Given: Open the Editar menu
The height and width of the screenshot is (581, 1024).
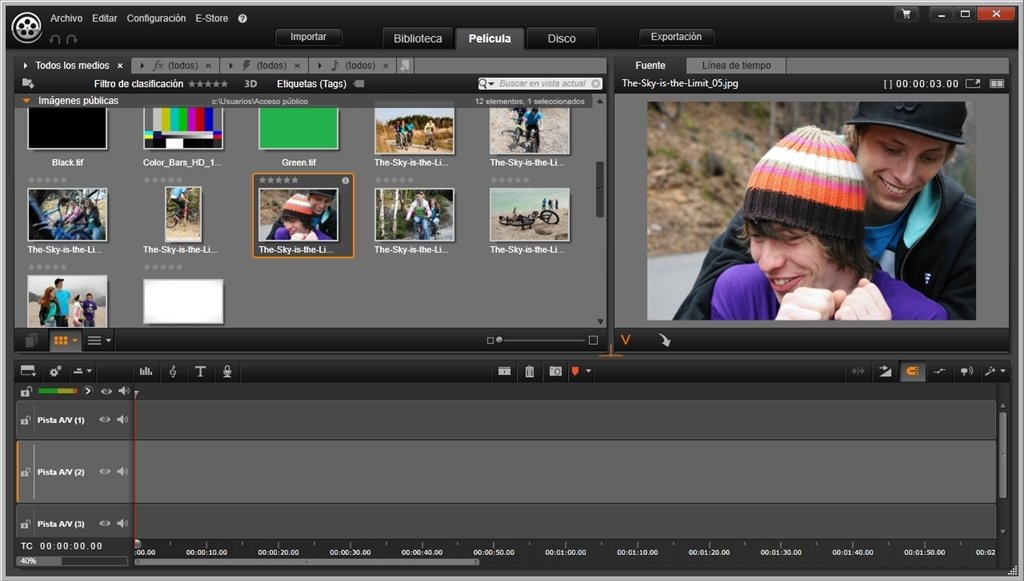Looking at the screenshot, I should pyautogui.click(x=104, y=18).
